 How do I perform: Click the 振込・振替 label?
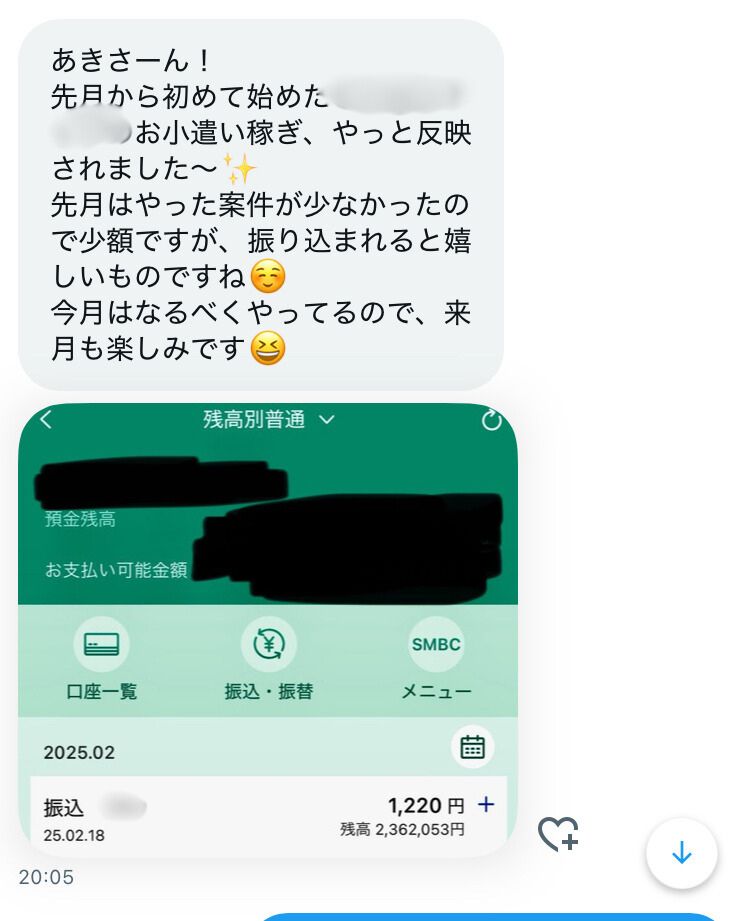click(x=268, y=691)
